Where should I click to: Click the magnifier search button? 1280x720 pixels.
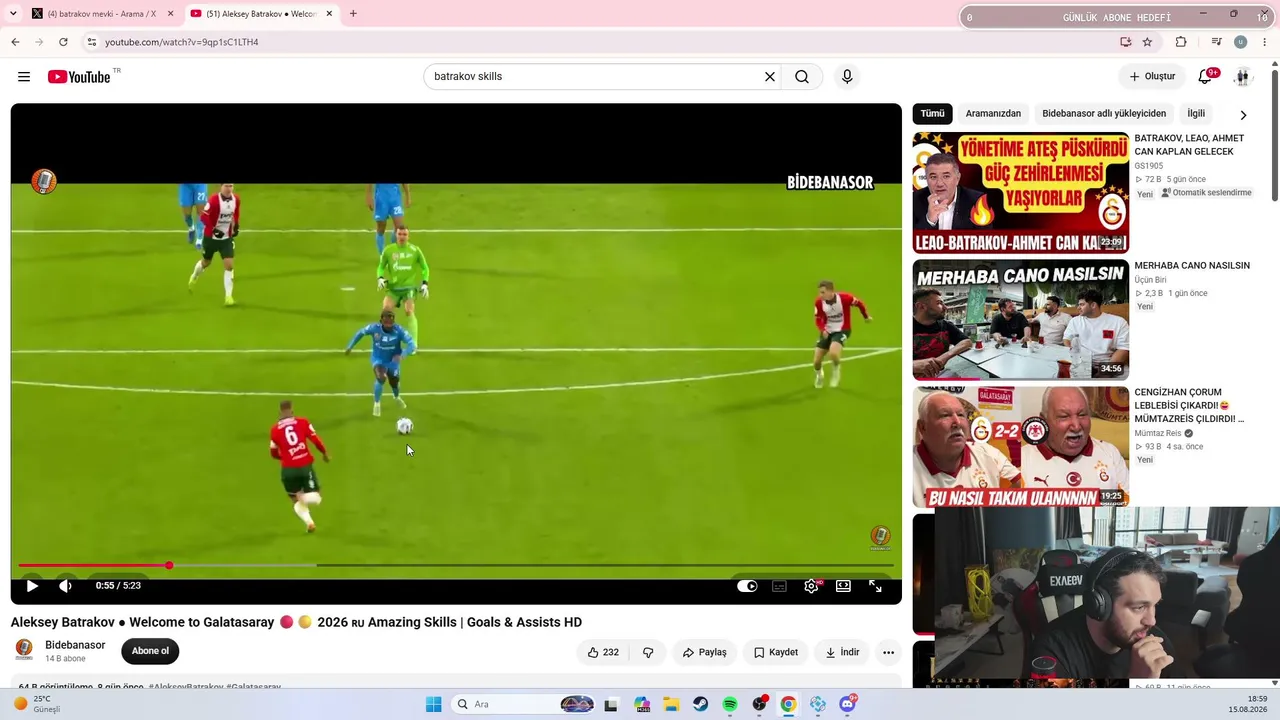(x=802, y=77)
